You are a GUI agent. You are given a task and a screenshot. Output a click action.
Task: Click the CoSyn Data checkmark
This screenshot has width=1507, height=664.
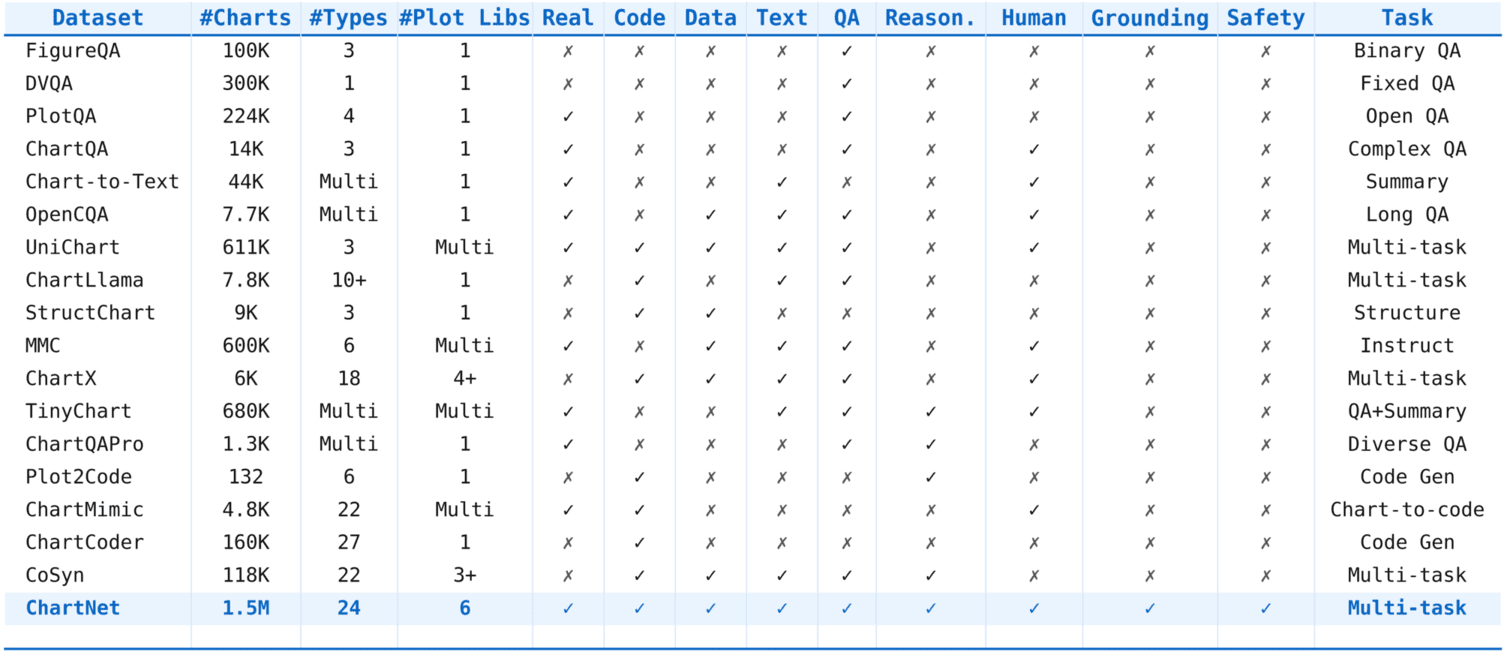[711, 575]
